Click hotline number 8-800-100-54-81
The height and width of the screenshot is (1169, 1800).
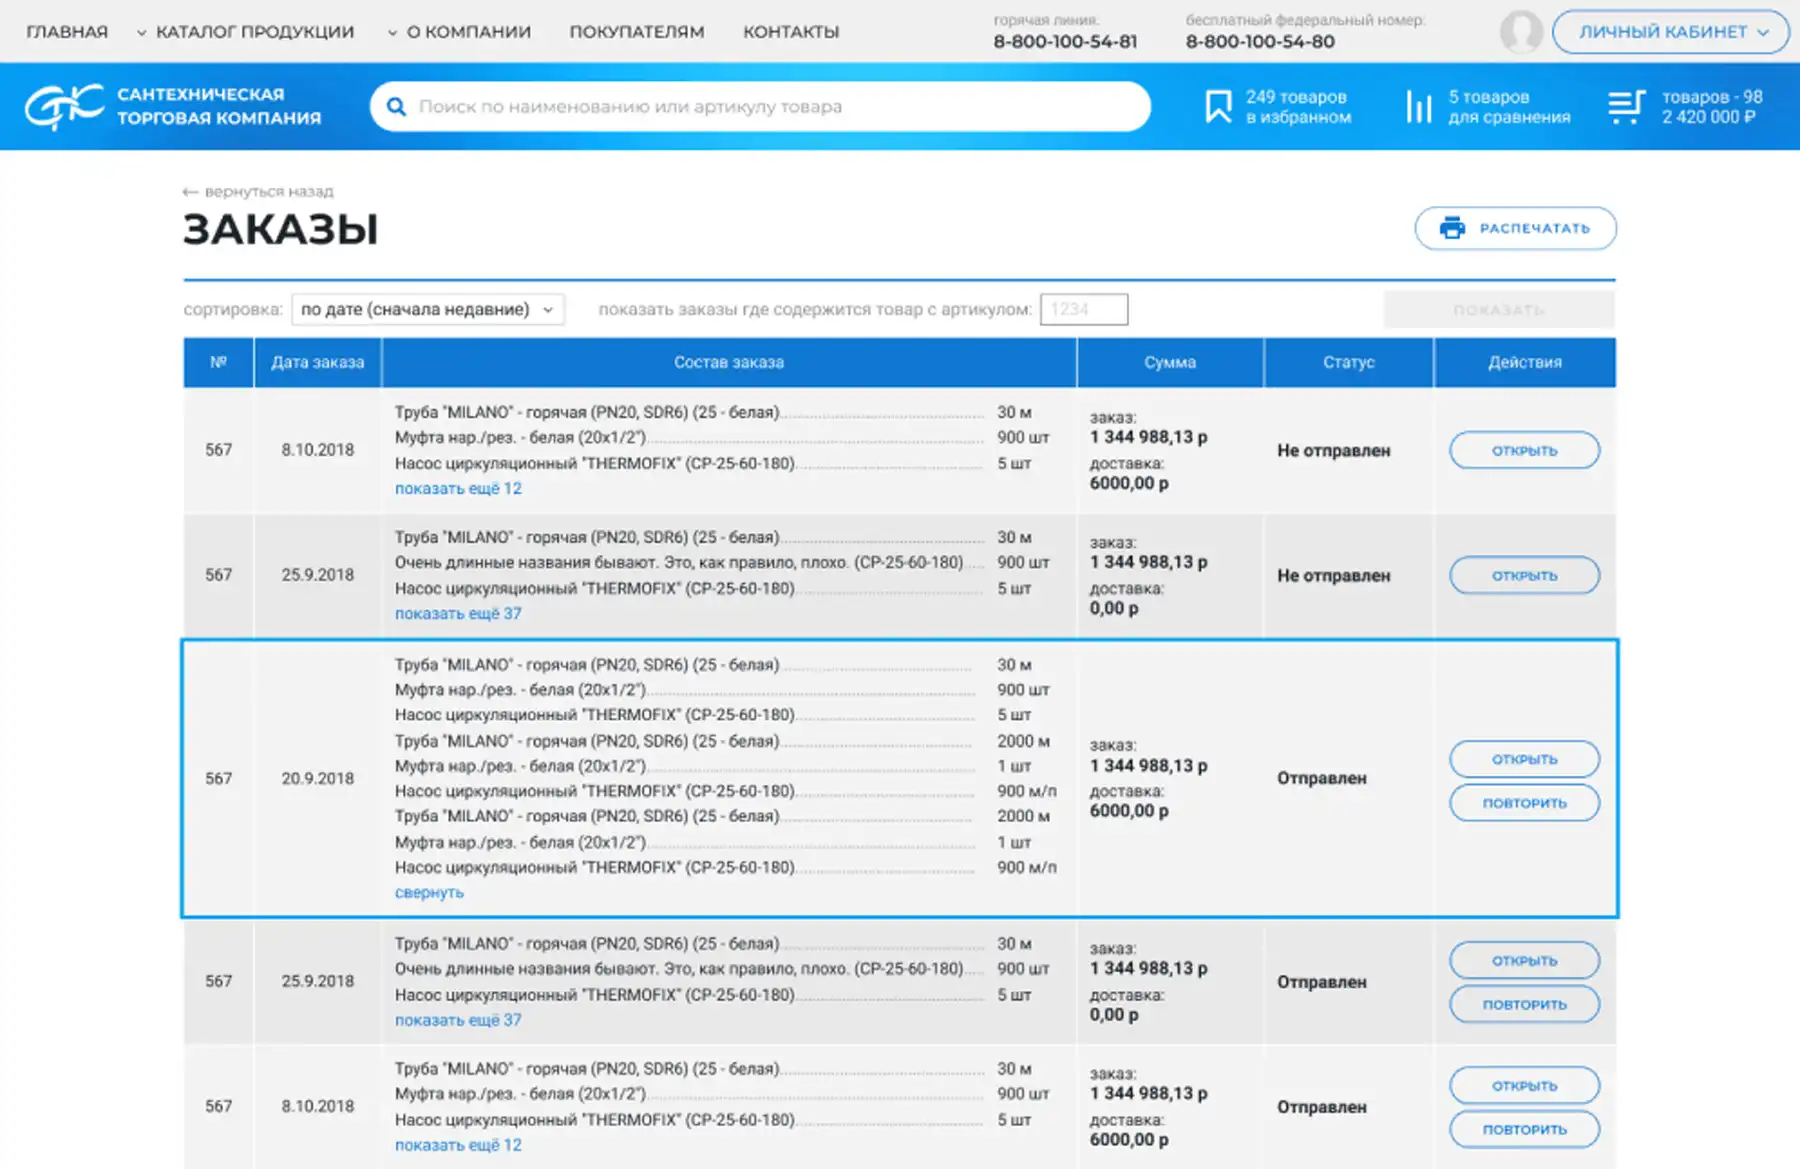(1065, 42)
